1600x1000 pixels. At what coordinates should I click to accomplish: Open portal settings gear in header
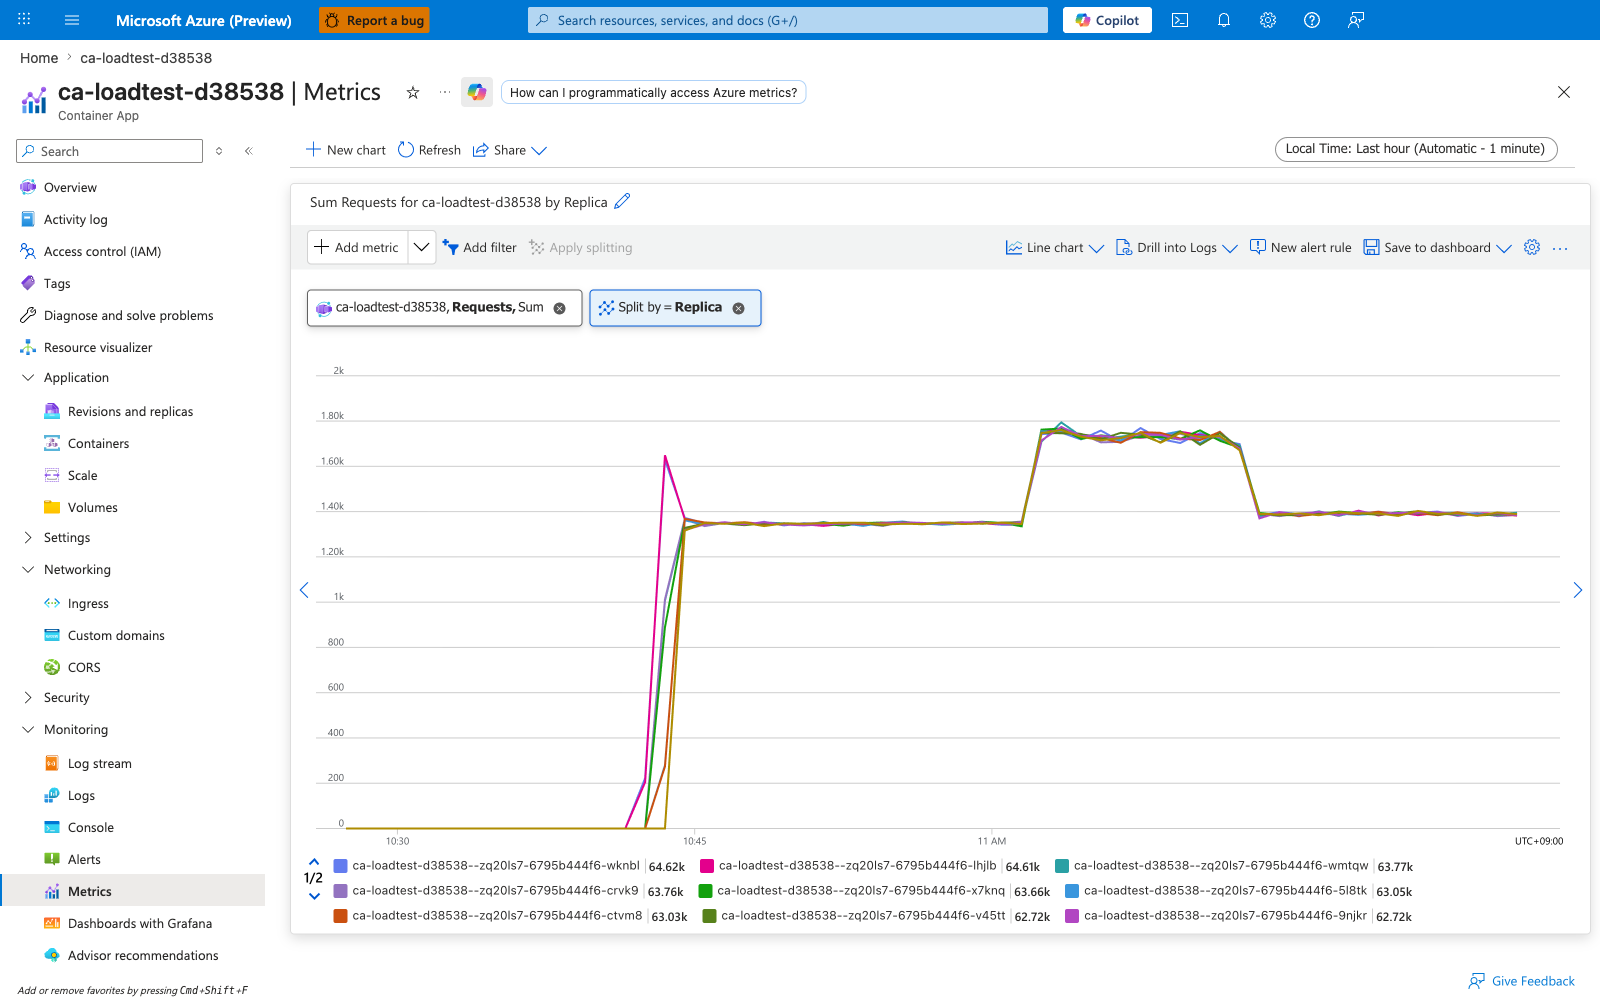(1268, 20)
